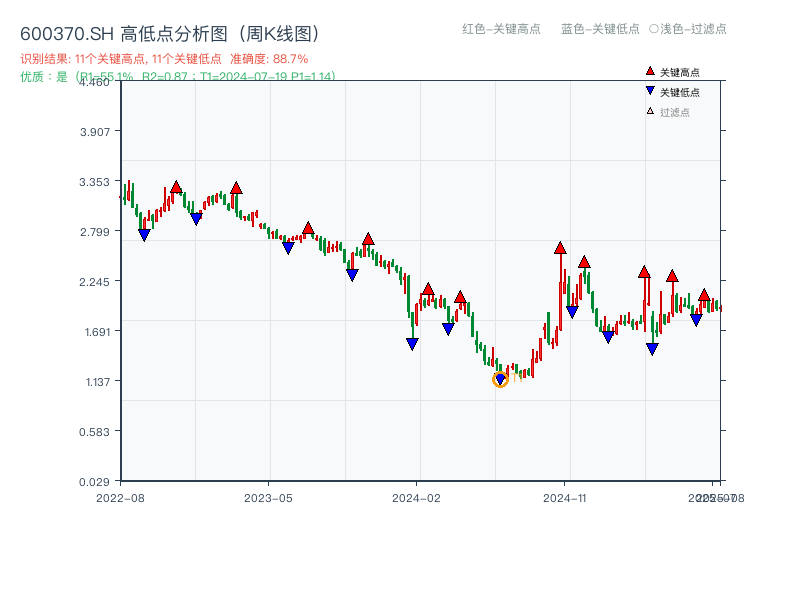Click the 2024-11 x-axis label
The image size is (800, 600).
click(x=565, y=498)
